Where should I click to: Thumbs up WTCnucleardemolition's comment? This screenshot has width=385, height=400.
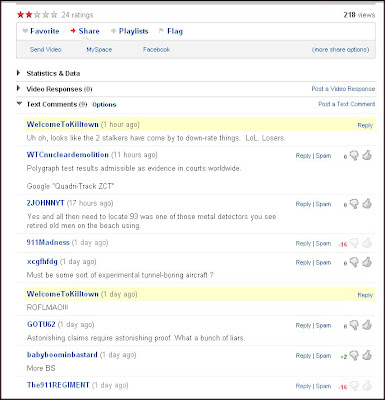[x=367, y=155]
